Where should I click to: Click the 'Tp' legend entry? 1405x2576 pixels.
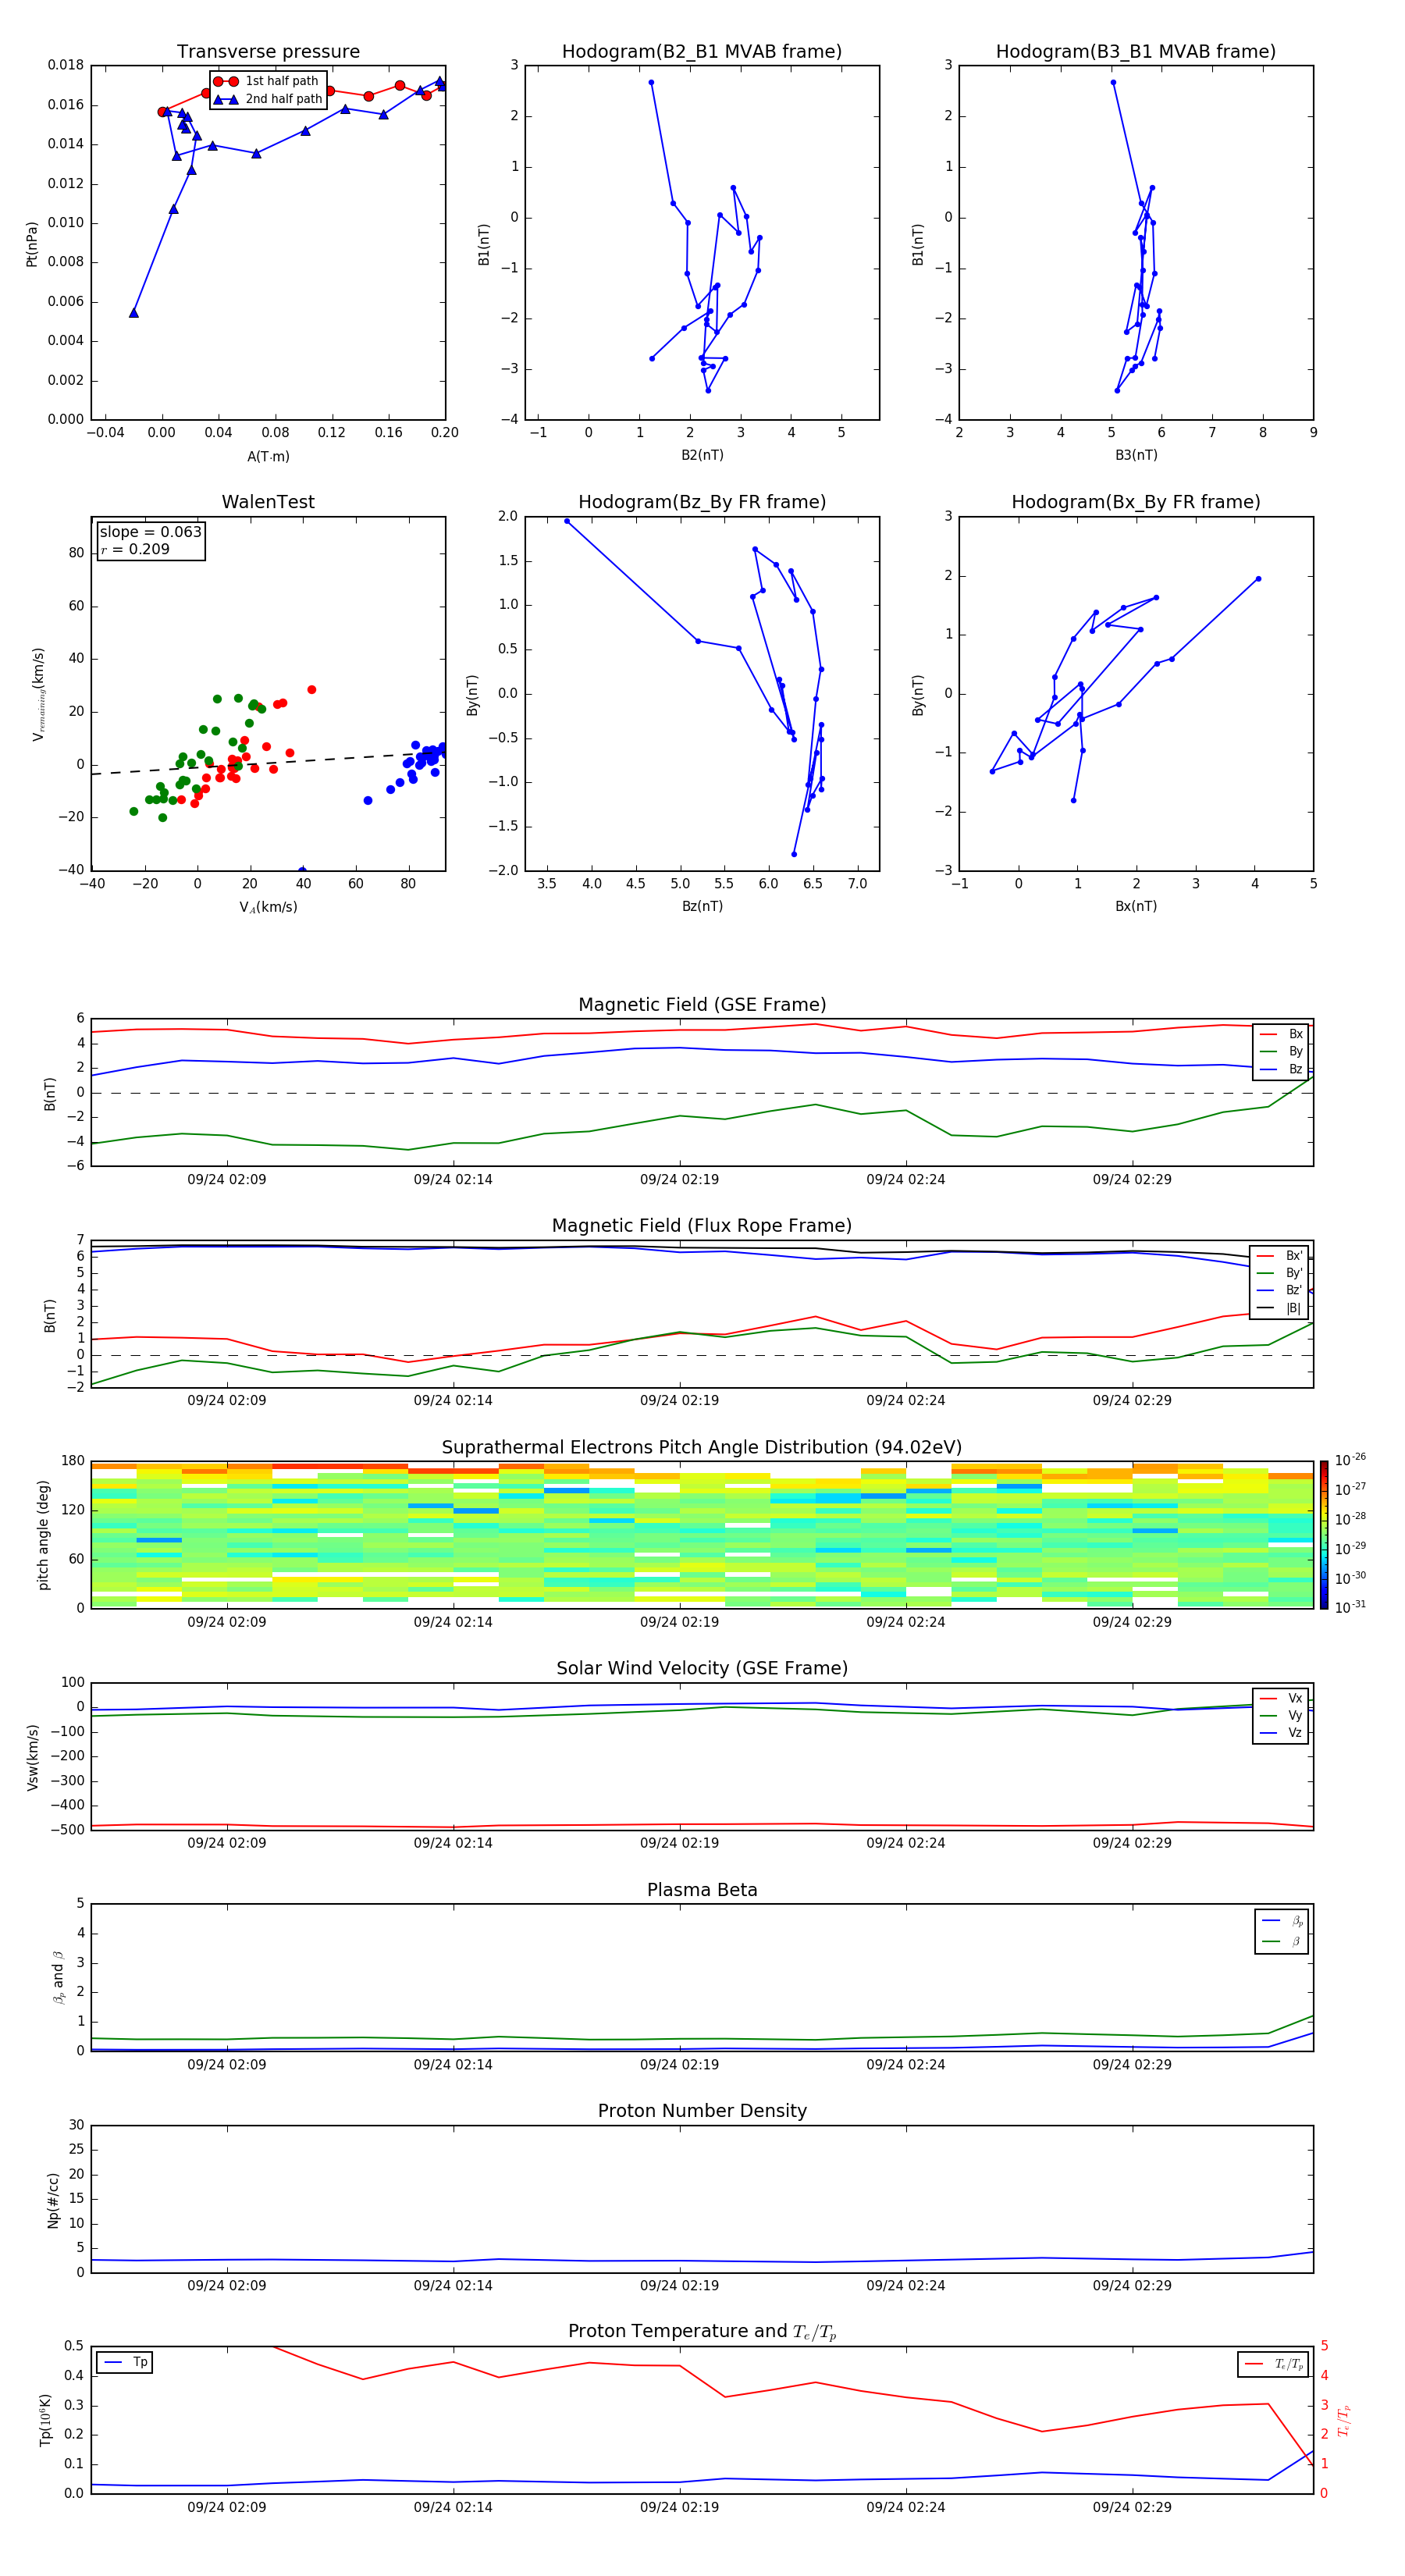click(125, 2362)
